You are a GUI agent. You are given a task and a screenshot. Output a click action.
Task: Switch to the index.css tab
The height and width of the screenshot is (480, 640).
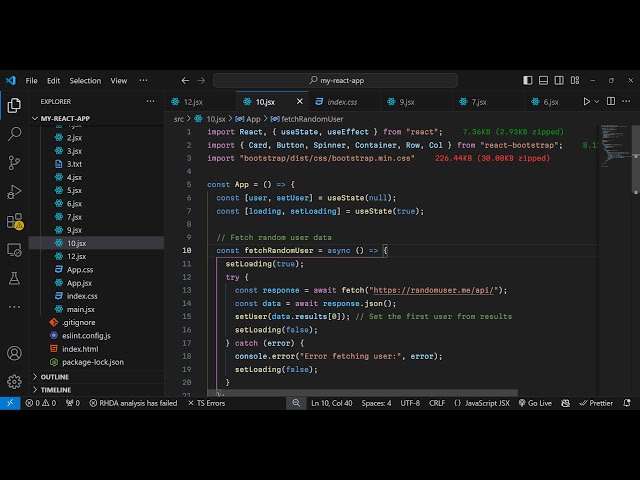[342, 101]
